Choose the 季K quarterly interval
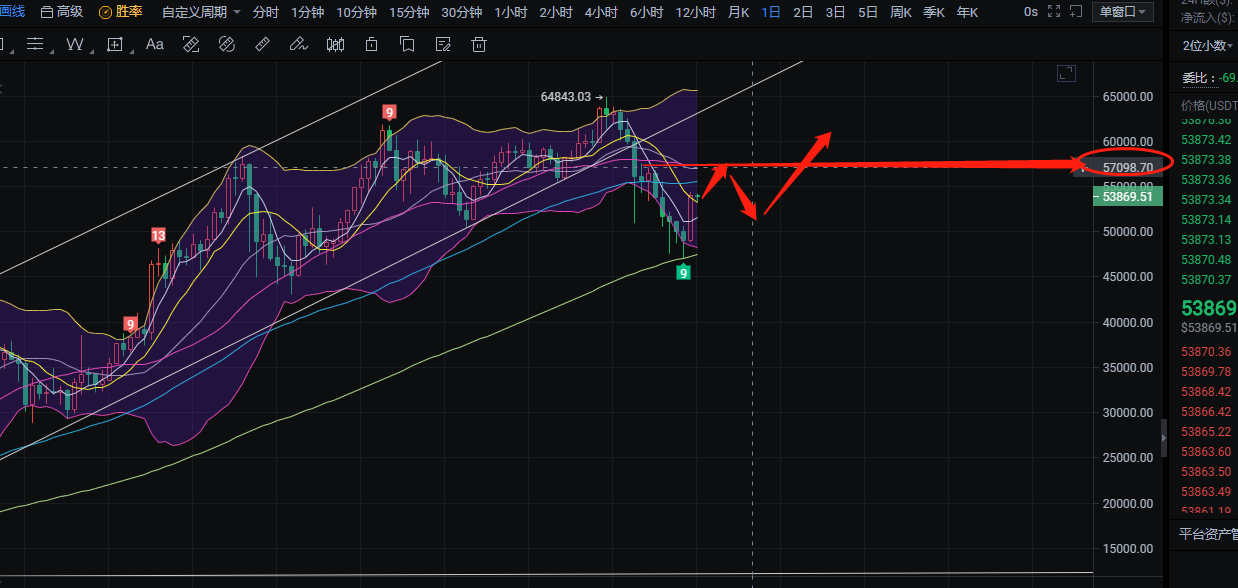This screenshot has height=588, width=1238. 934,12
